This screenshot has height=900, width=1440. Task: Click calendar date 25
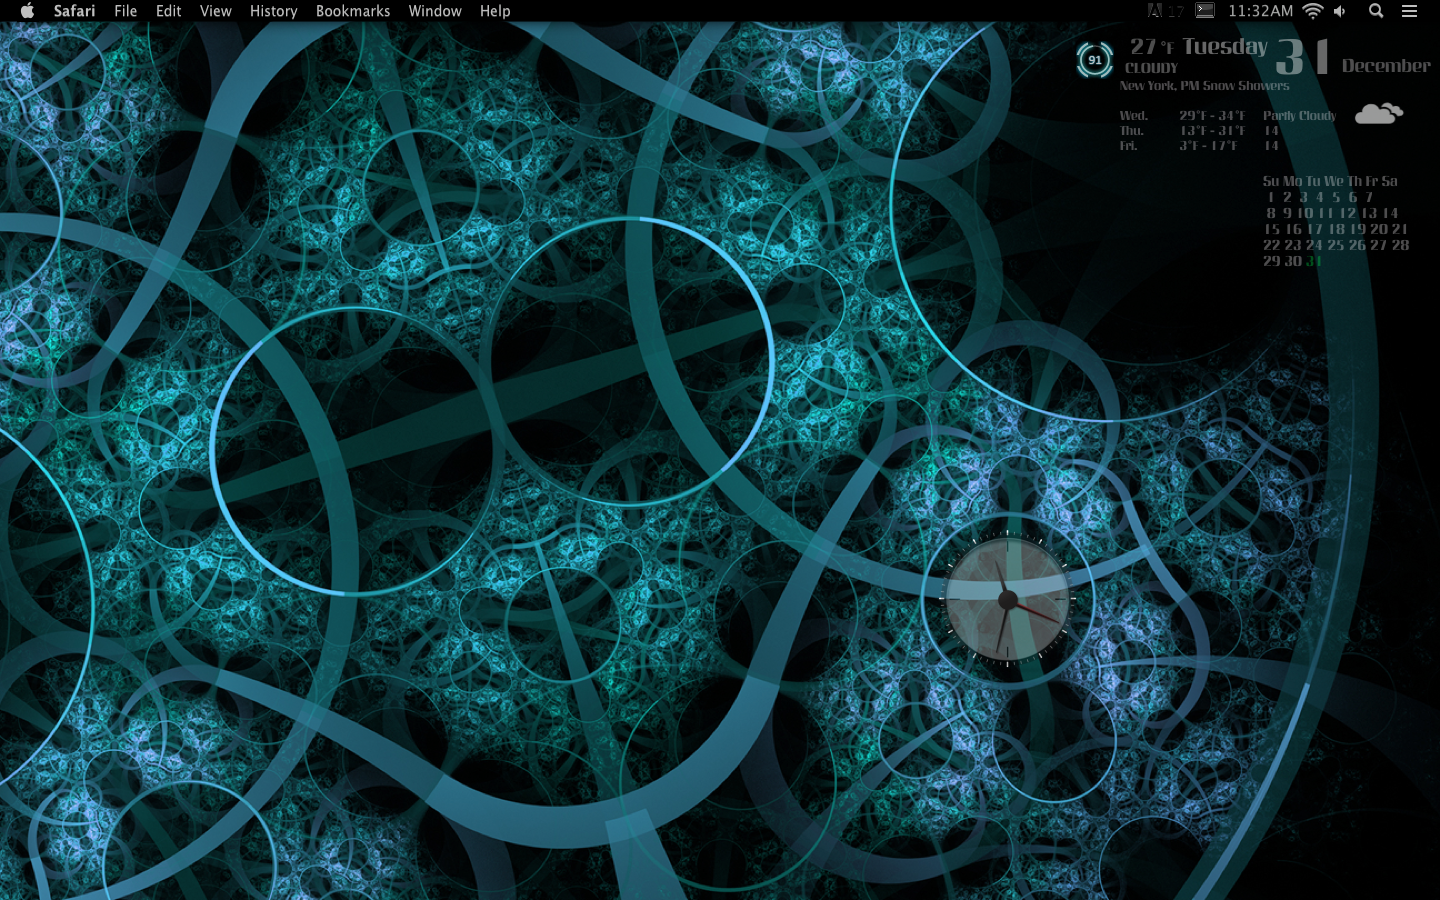(x=1335, y=245)
